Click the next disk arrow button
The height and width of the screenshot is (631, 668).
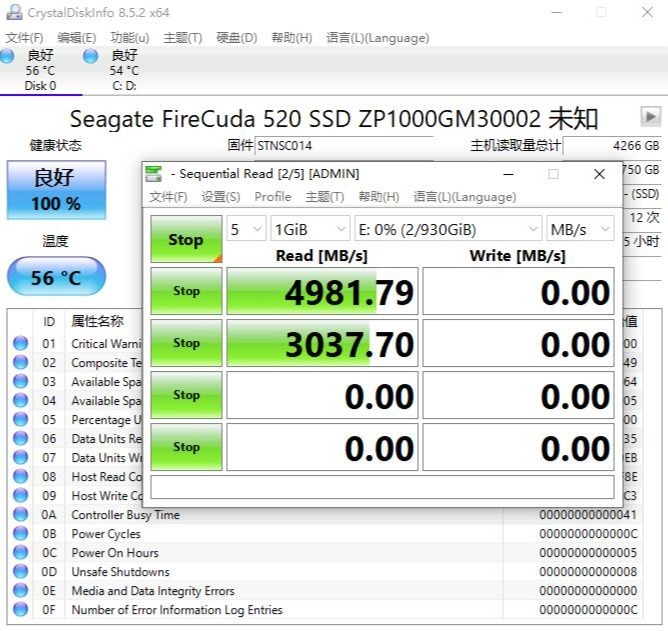click(651, 117)
